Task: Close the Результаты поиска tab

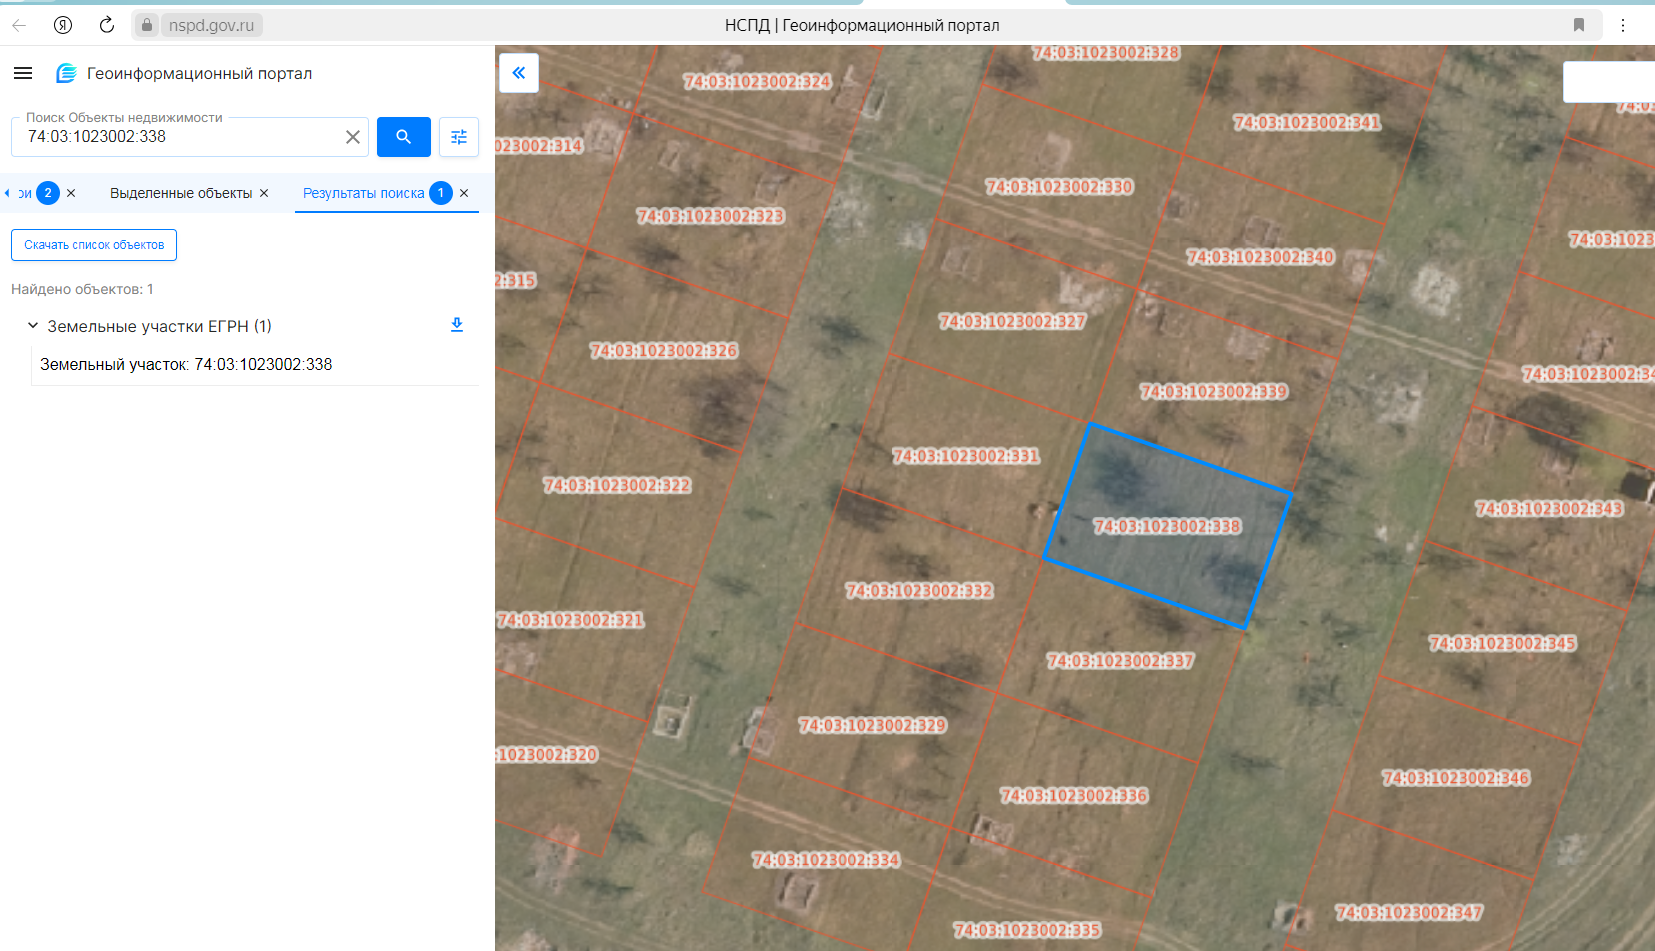Action: 464,193
